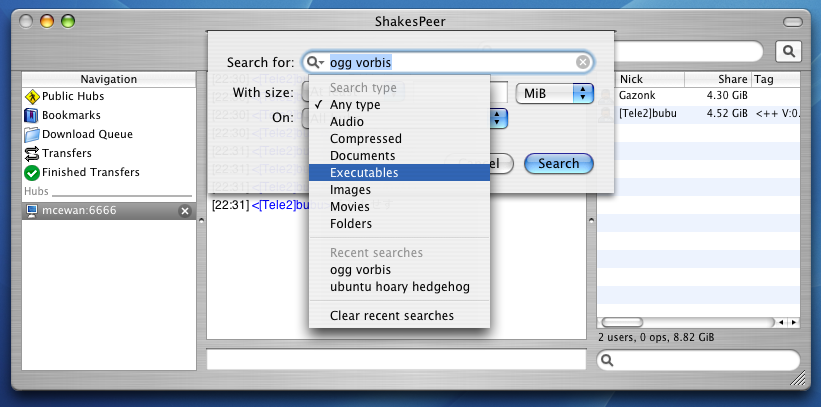Click the Navigation column header
821x407 pixels.
[109, 80]
